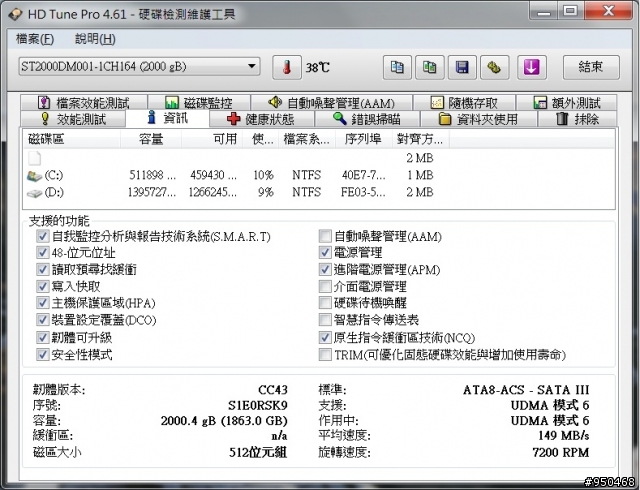
Task: Toggle the 安全性模式 checkbox
Action: click(42, 354)
